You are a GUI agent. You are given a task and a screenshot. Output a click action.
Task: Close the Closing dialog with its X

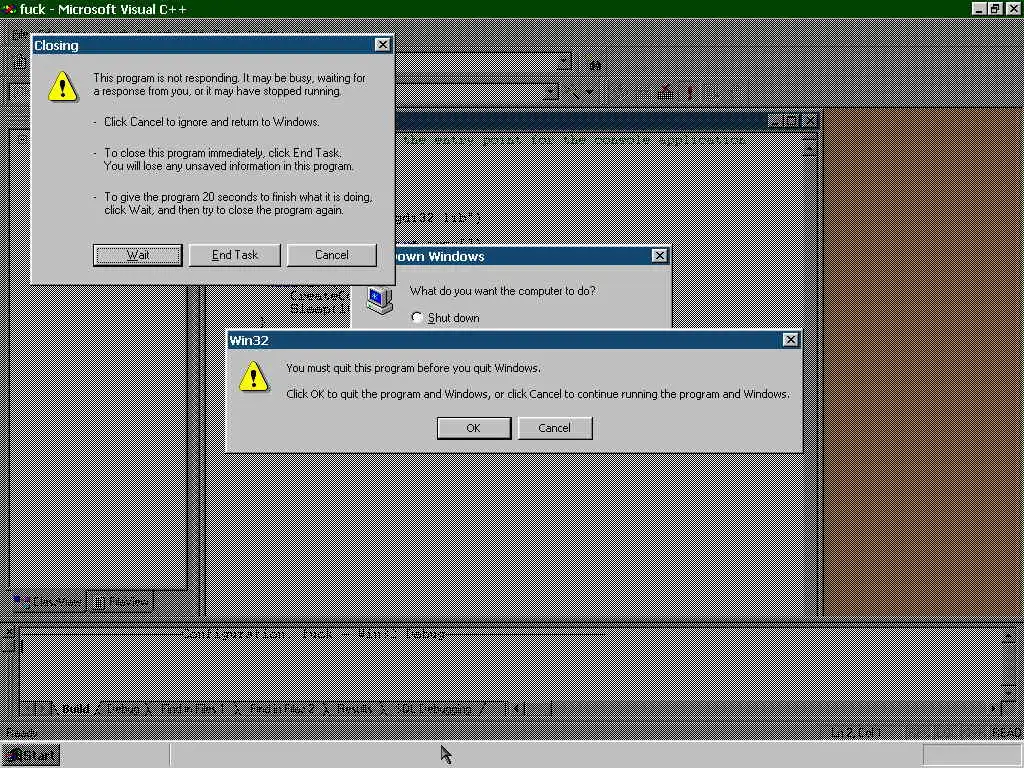(383, 44)
